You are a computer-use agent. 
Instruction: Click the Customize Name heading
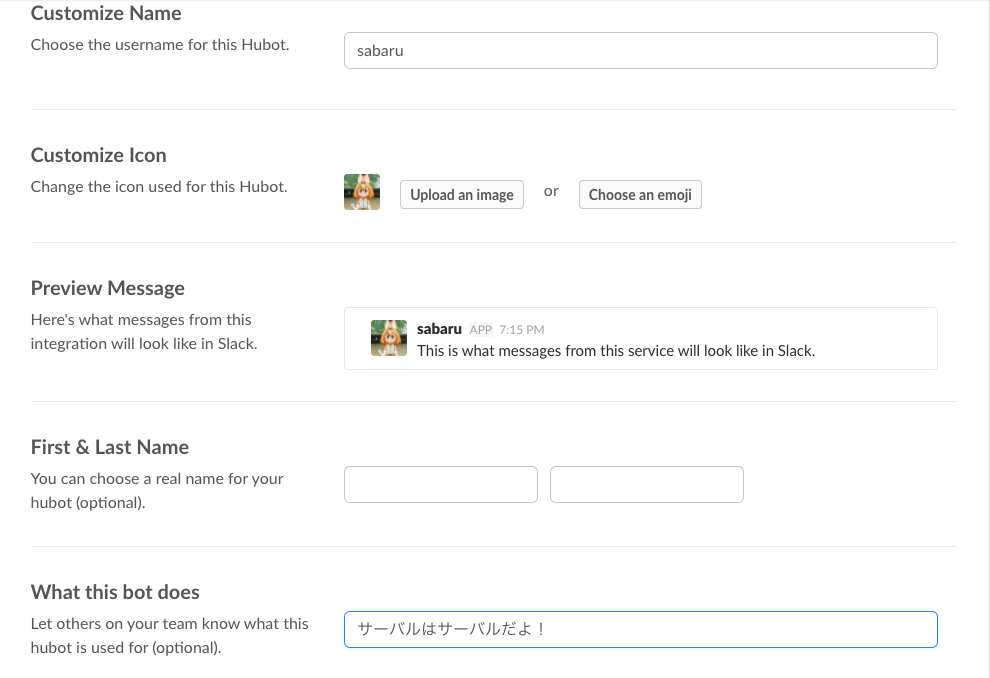[x=106, y=13]
